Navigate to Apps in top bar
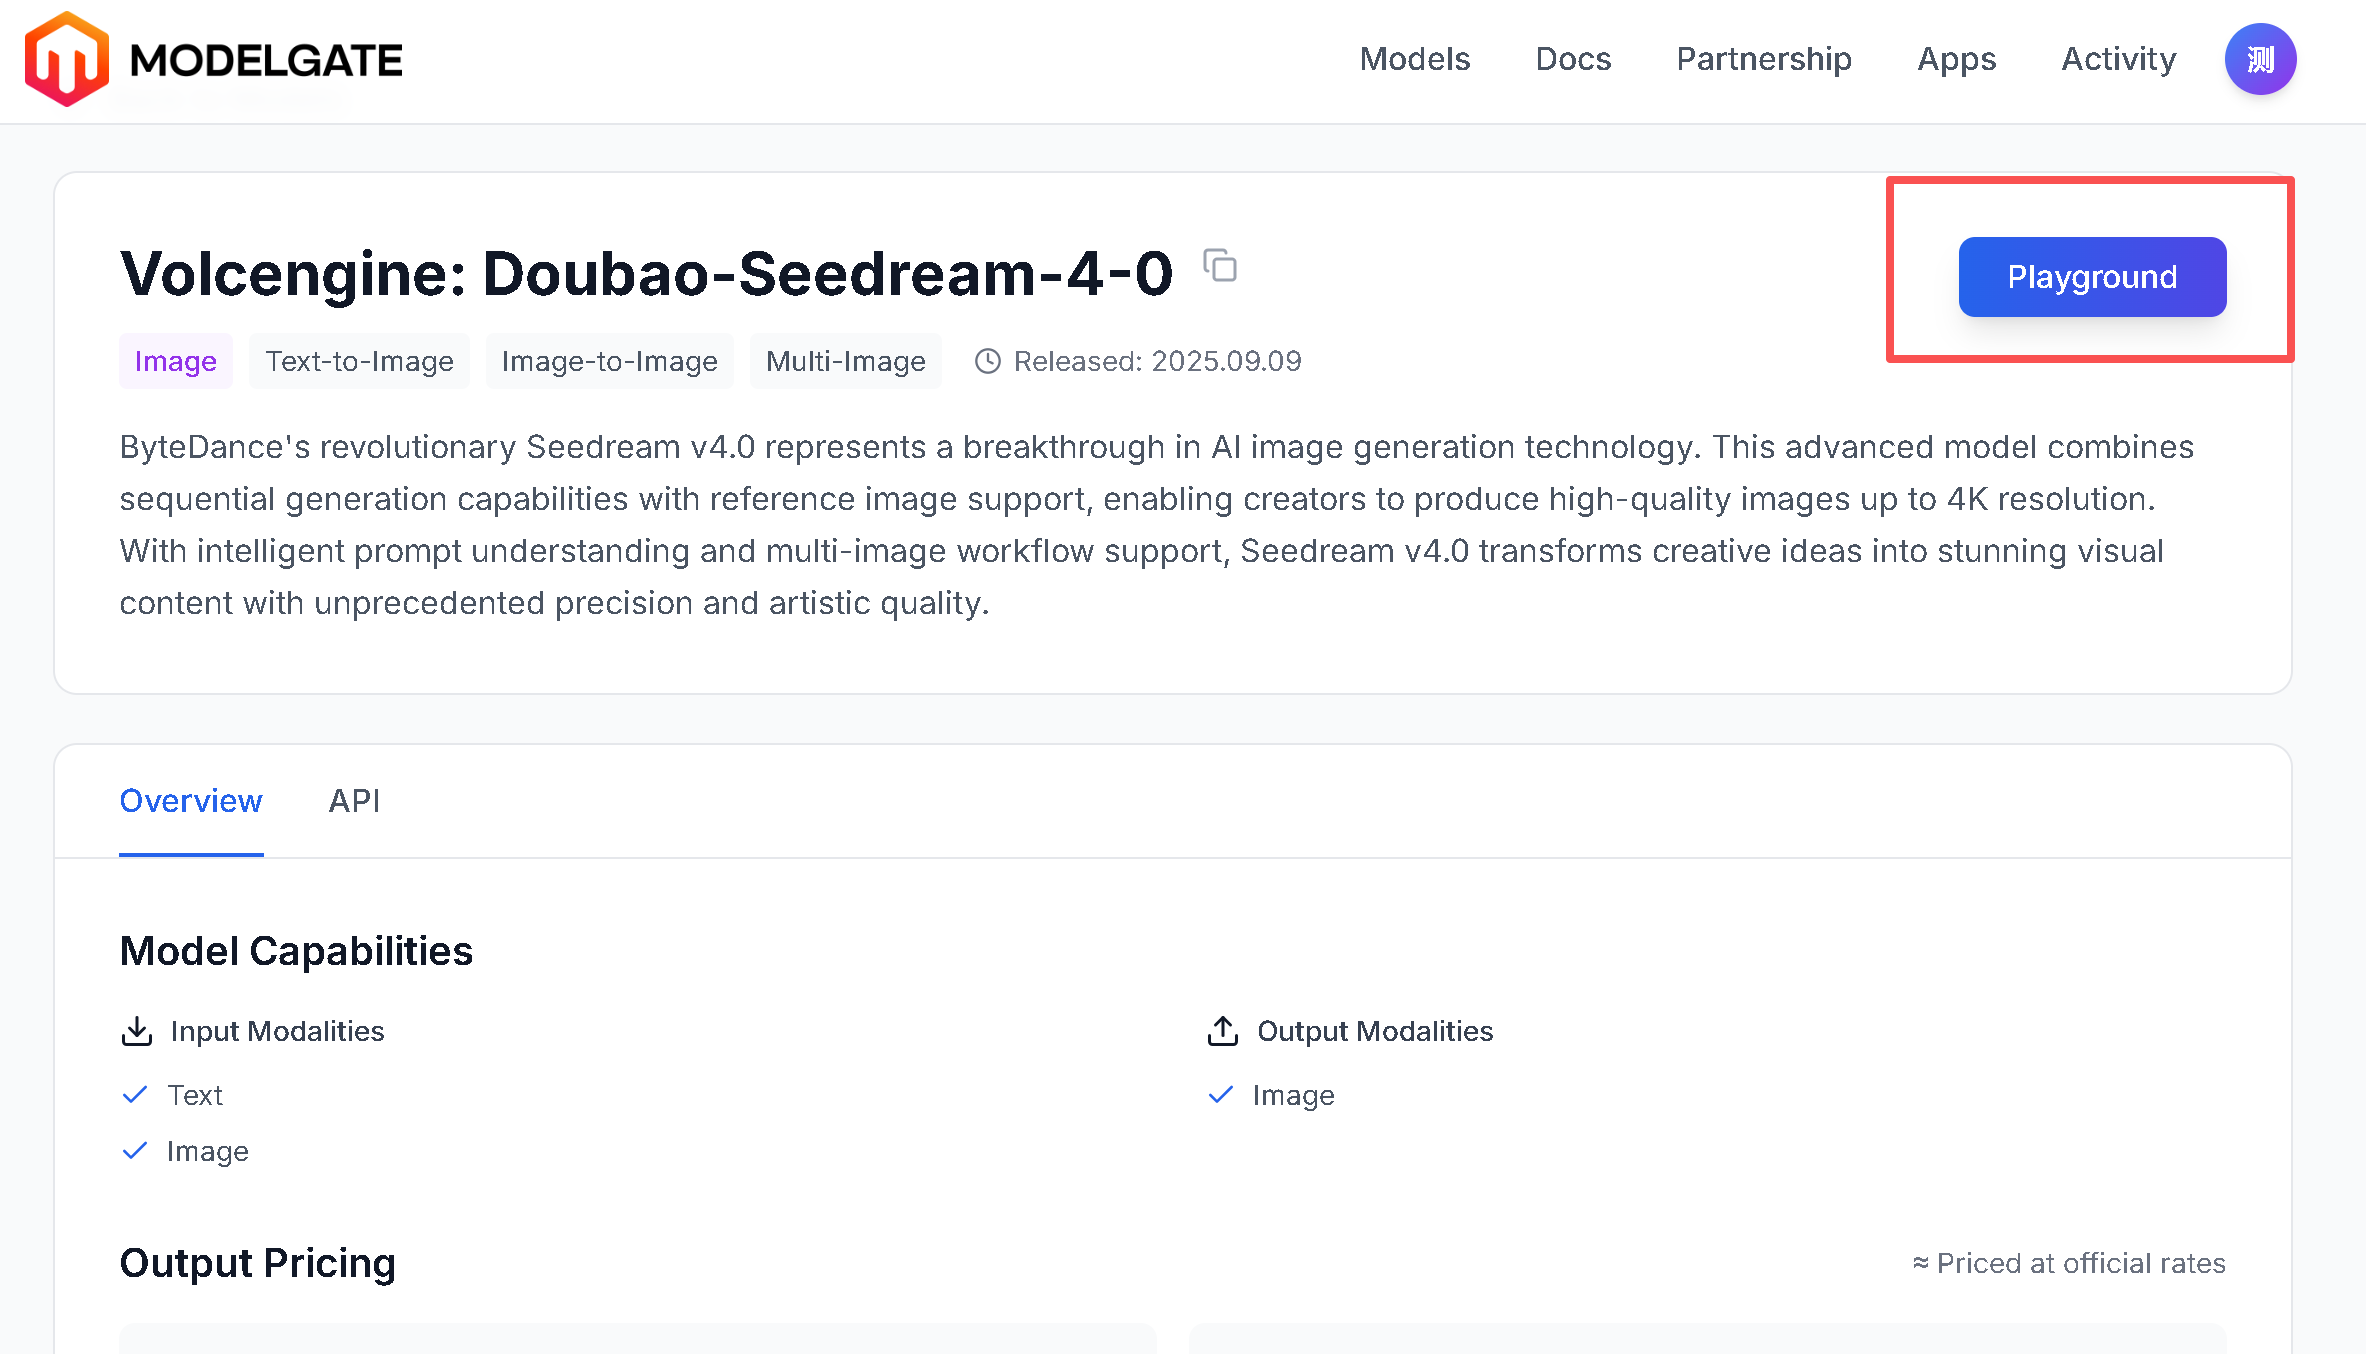This screenshot has width=2366, height=1354. (x=1956, y=59)
